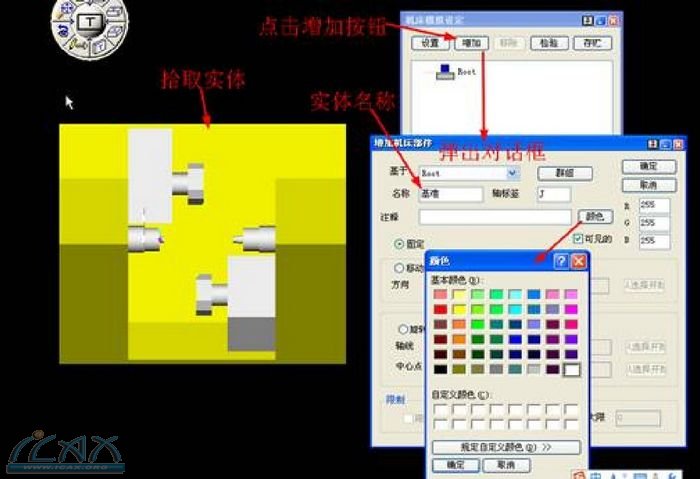Image resolution: width=700 pixels, height=479 pixels.
Task: Click the yellow-green wrench icon on the wheel
Action: click(x=77, y=44)
